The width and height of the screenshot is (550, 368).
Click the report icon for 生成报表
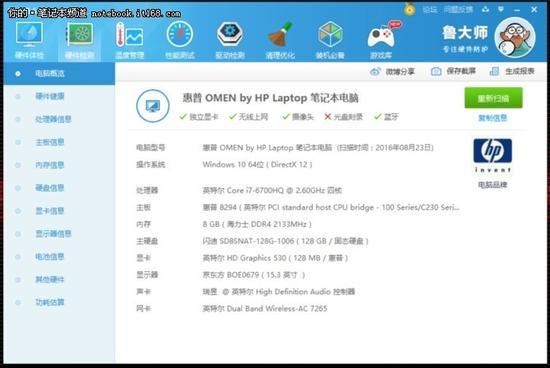(494, 71)
